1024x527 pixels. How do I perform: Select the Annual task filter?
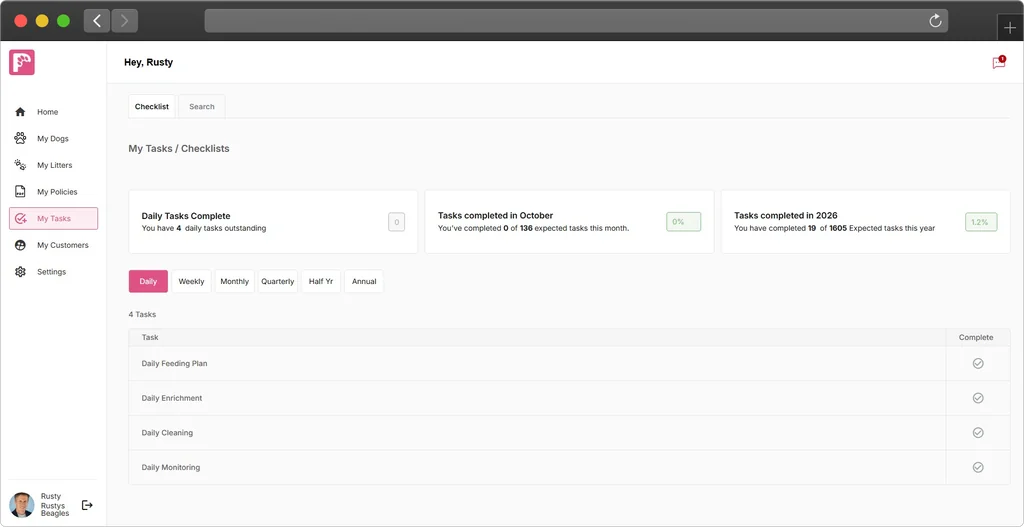pyautogui.click(x=364, y=281)
